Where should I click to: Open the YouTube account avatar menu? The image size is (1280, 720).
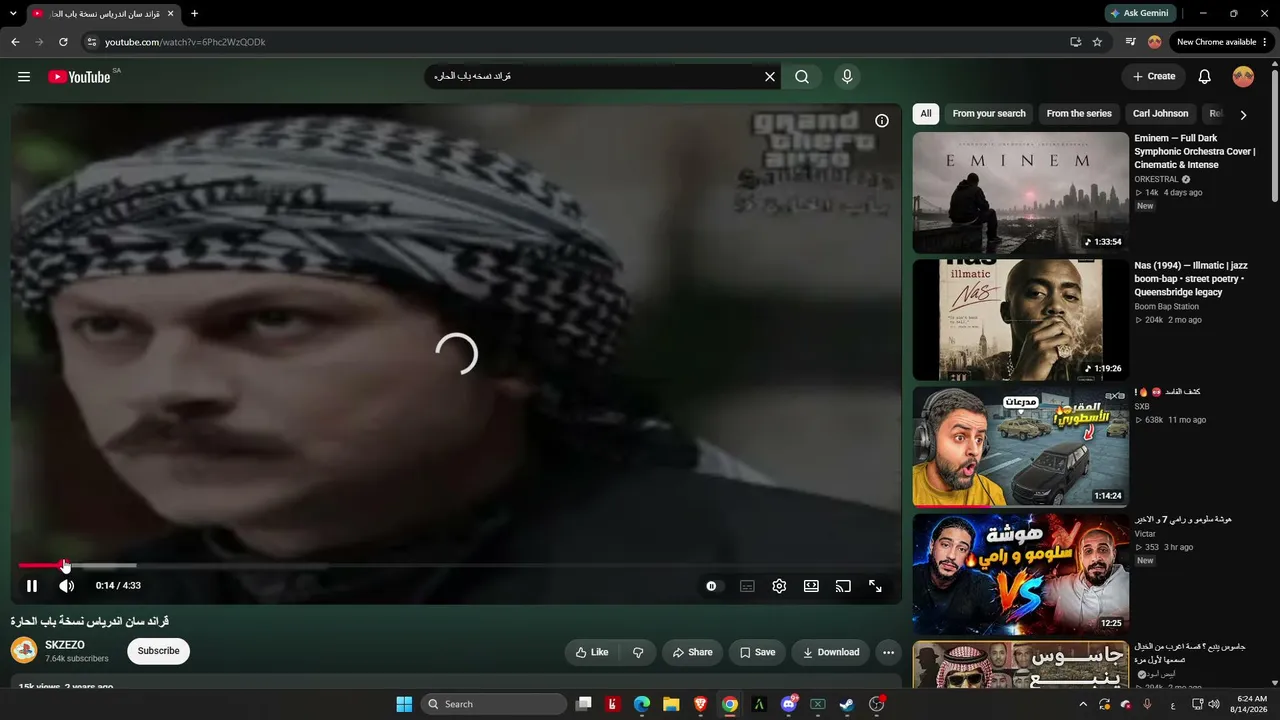click(x=1243, y=77)
